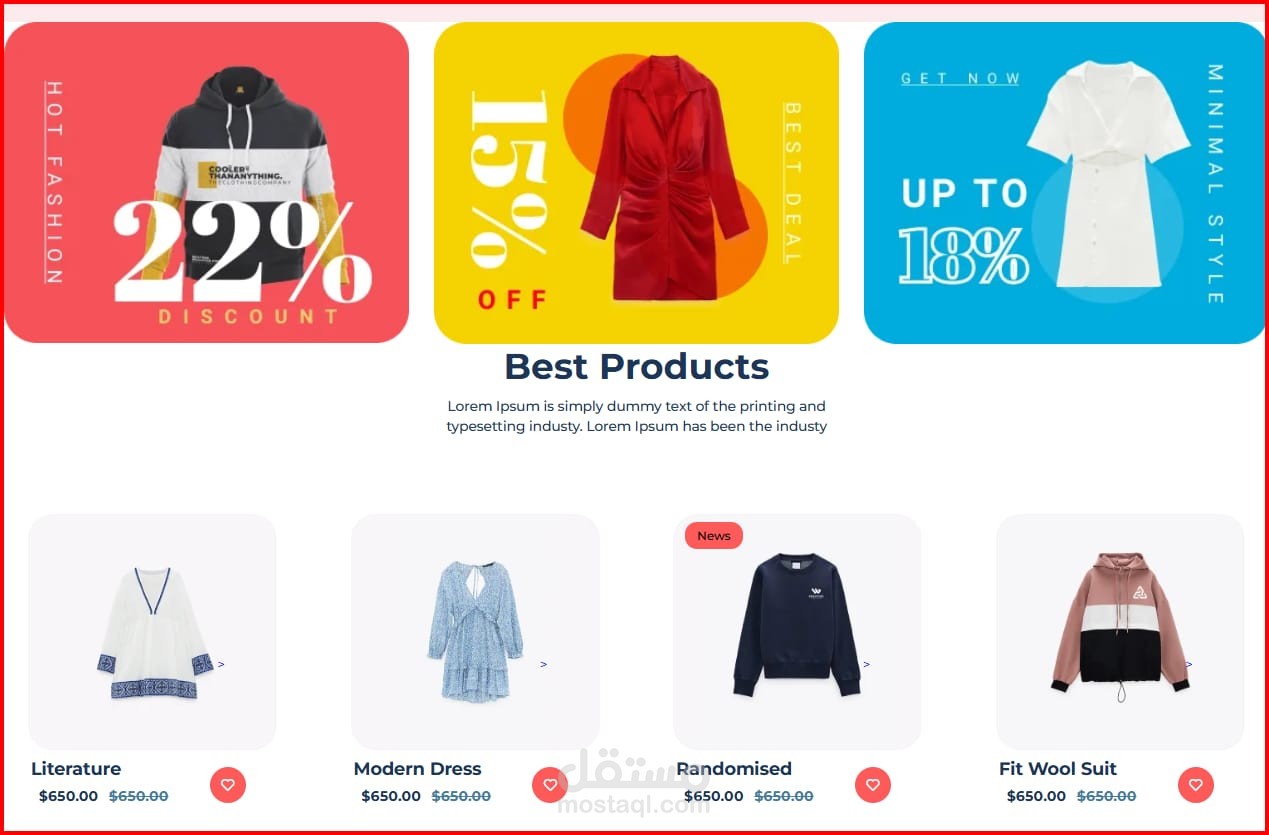Click the arrow beside the blue floral dress
1269x835 pixels.
point(543,664)
